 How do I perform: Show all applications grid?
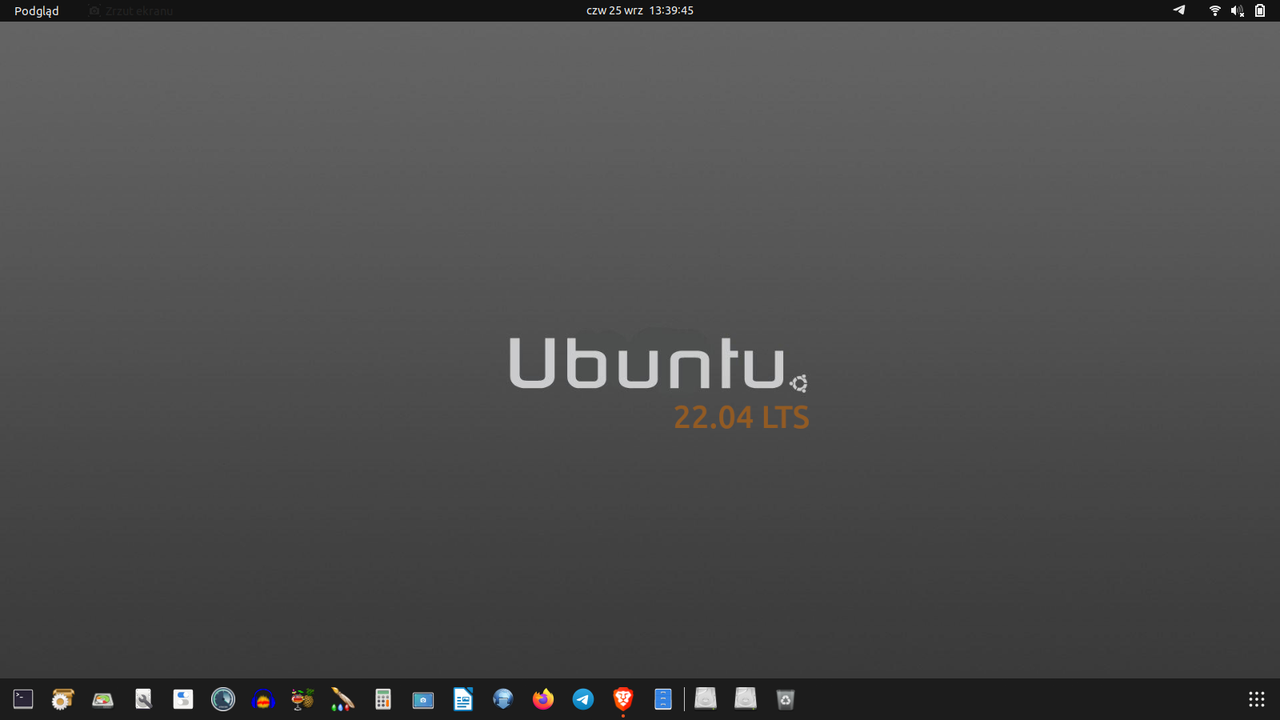1257,700
